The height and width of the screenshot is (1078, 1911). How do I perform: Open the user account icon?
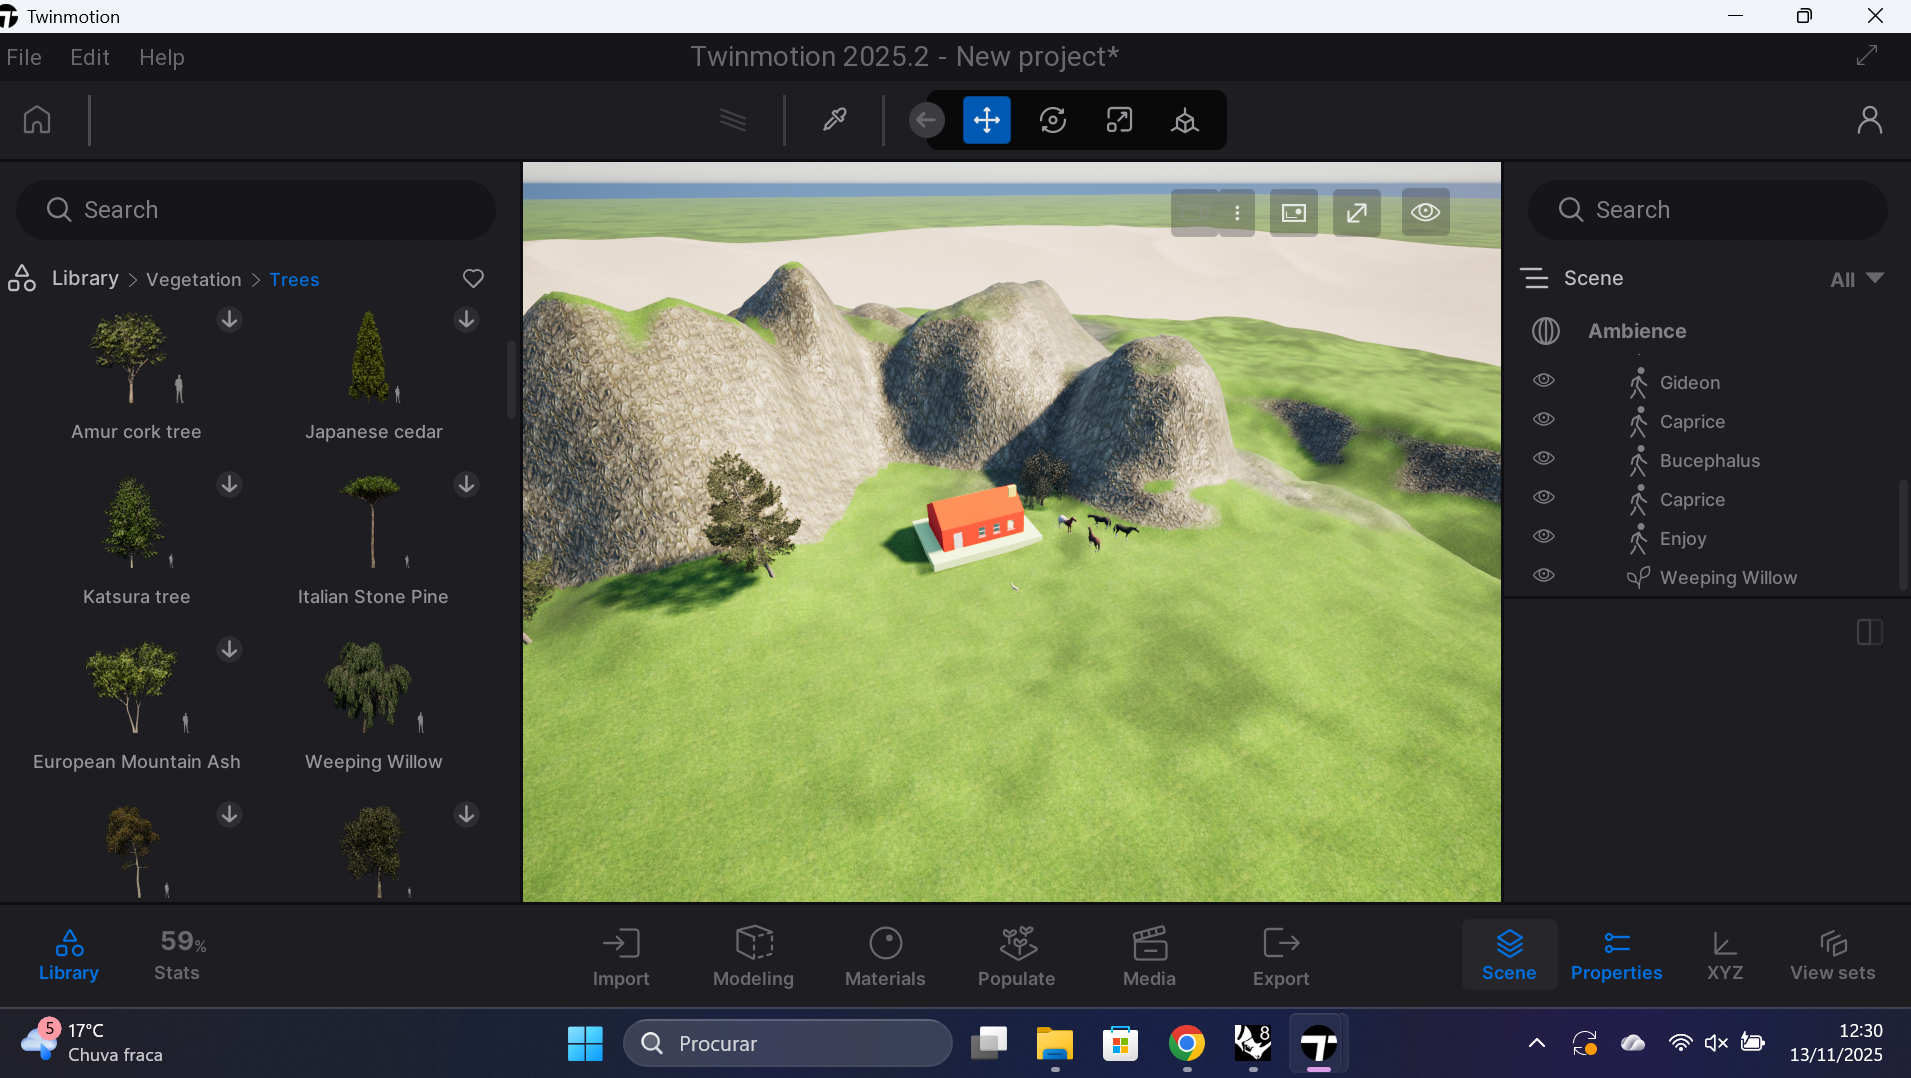point(1869,120)
